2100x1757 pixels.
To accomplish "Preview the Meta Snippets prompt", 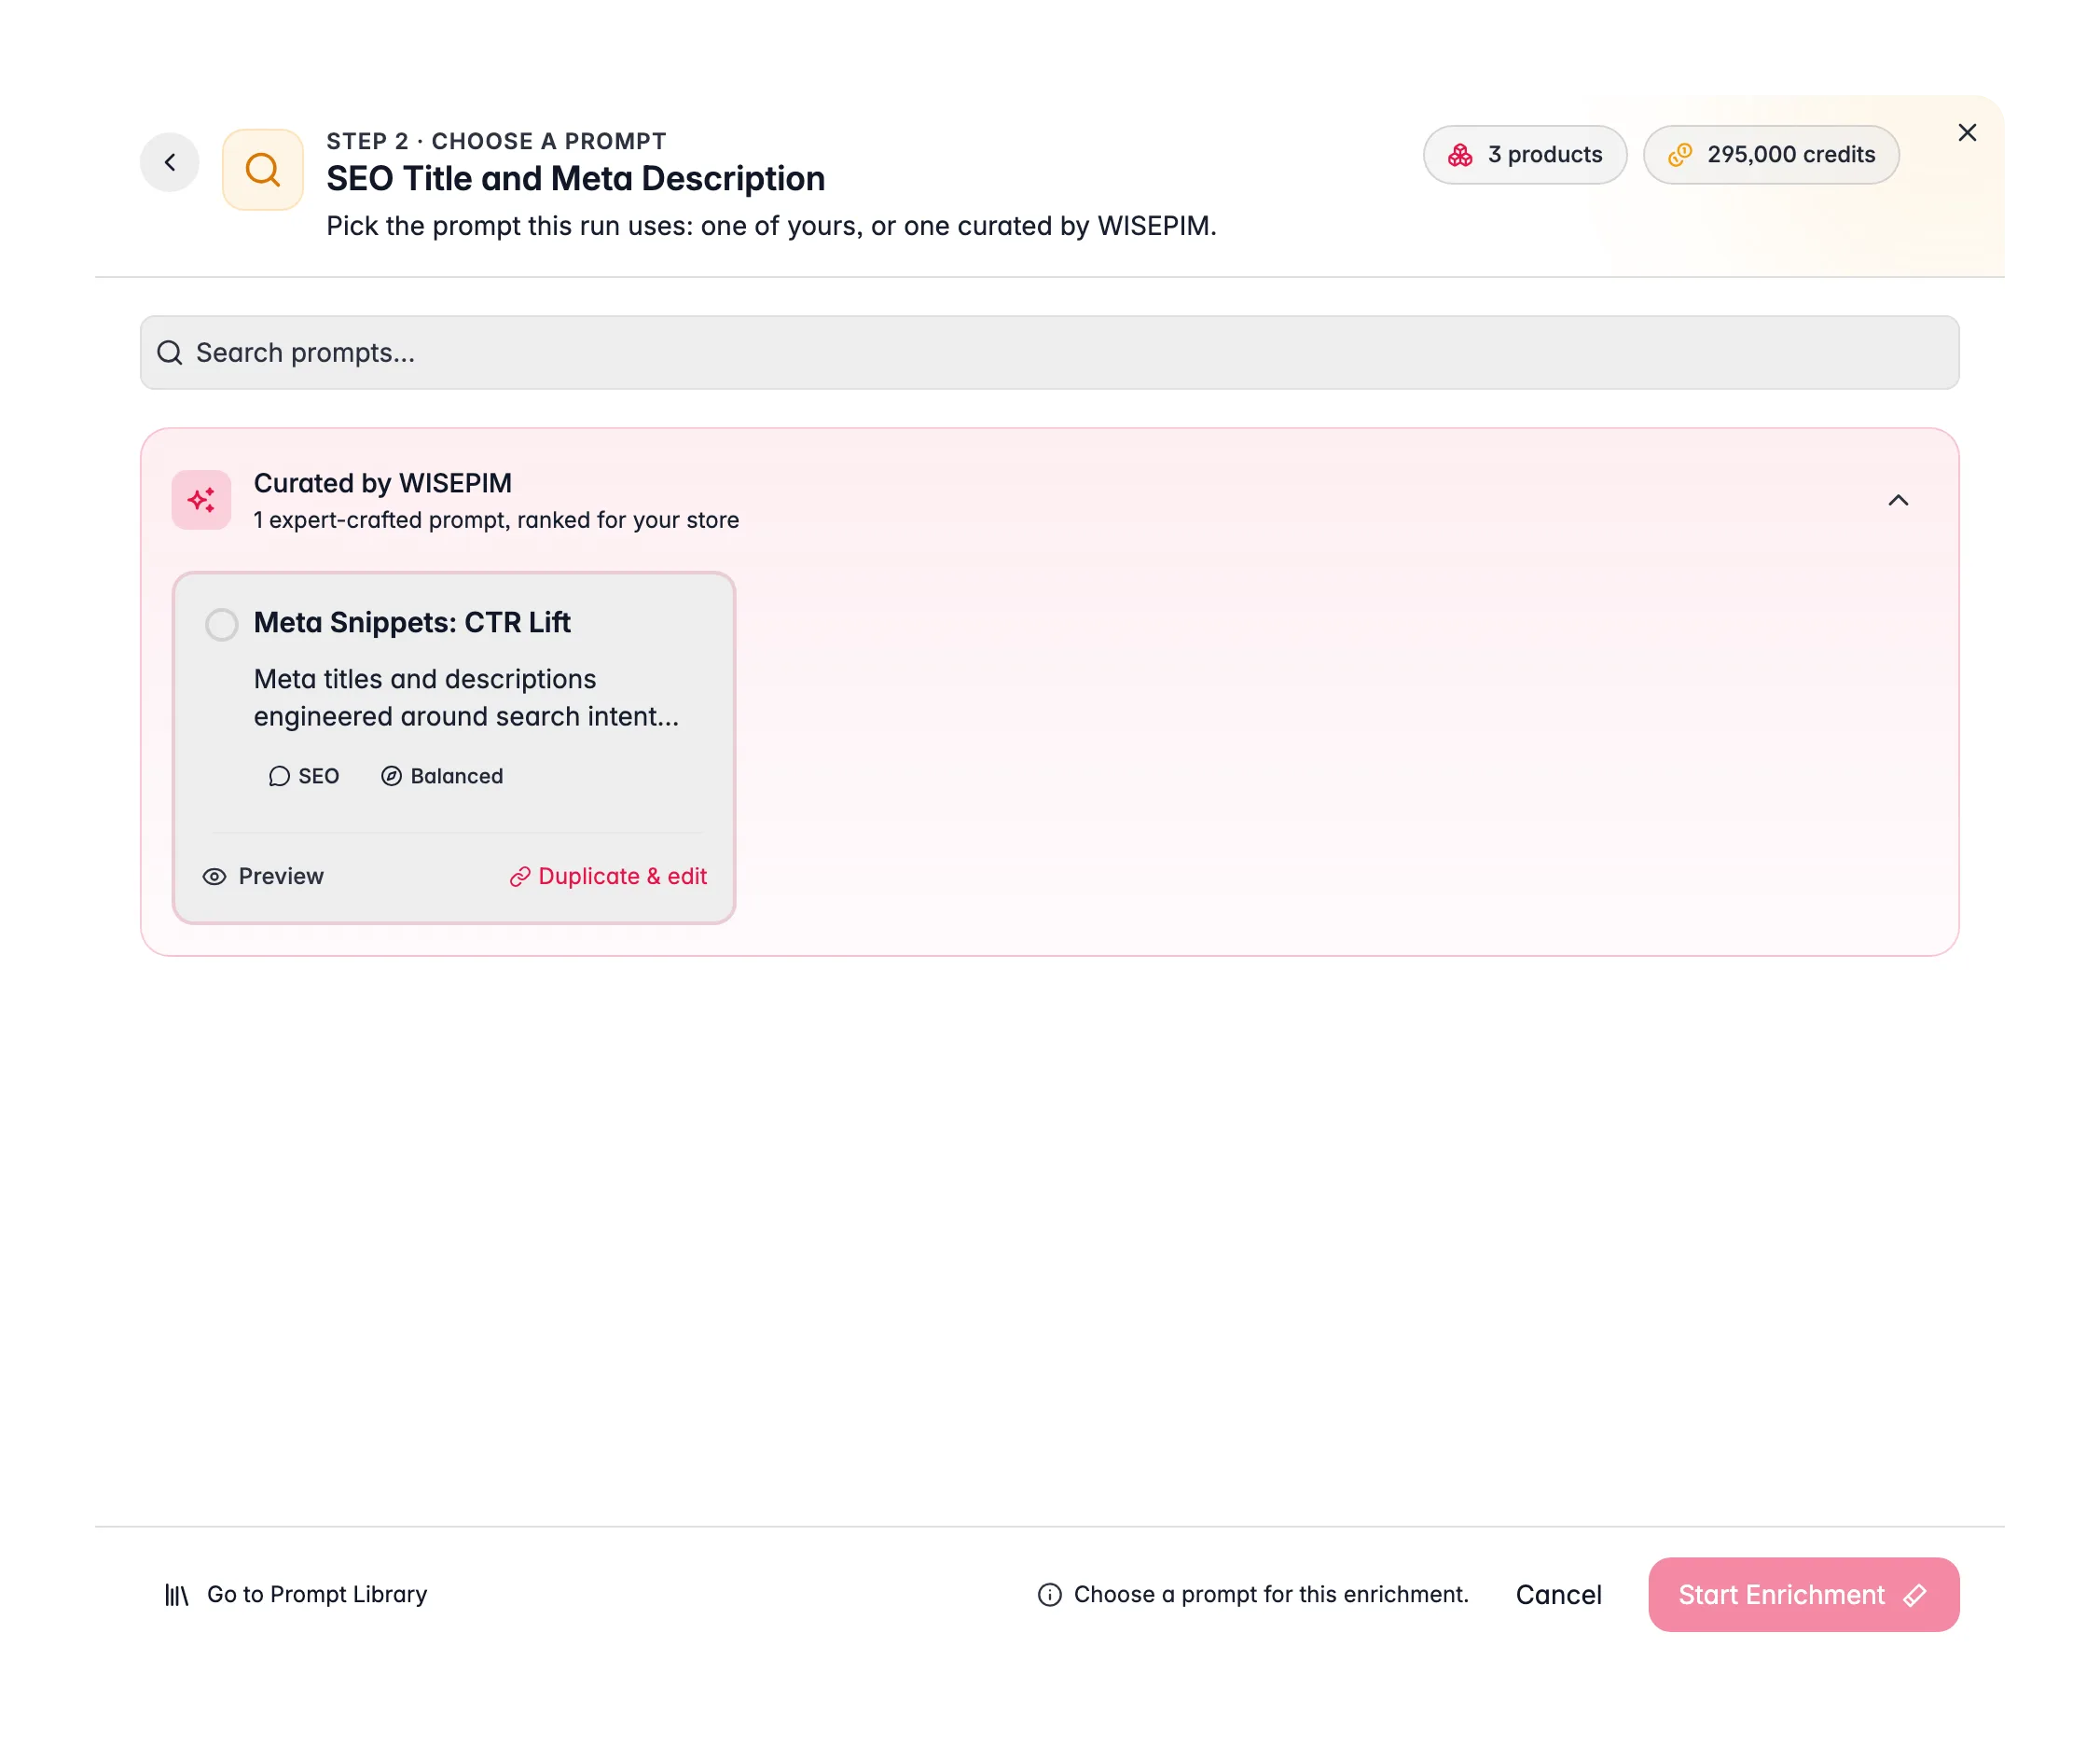I will click(263, 876).
